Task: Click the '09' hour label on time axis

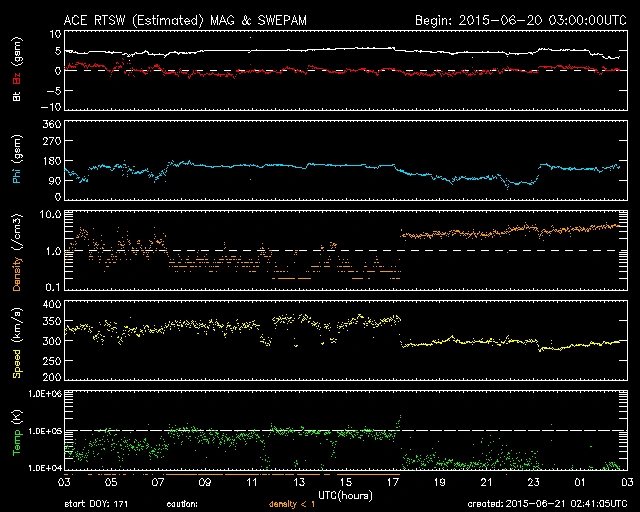Action: pos(205,483)
